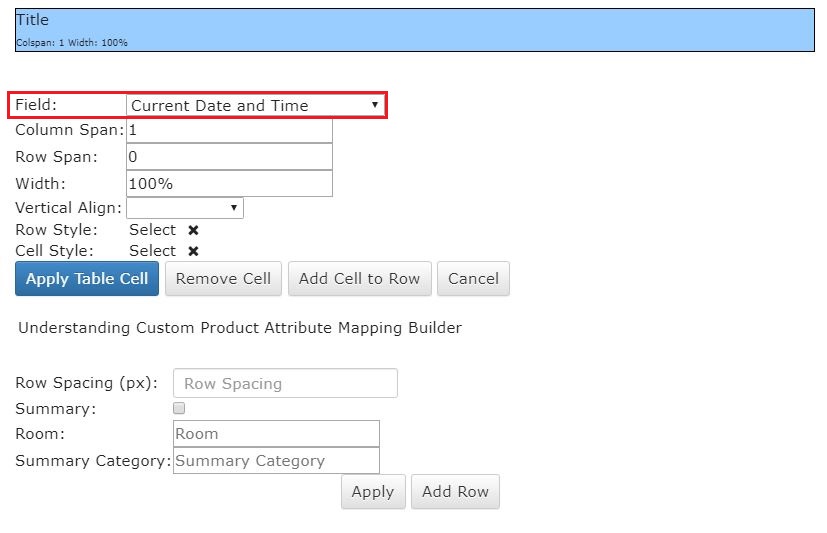Focus the Summary Category text field
The height and width of the screenshot is (533, 827).
click(276, 460)
